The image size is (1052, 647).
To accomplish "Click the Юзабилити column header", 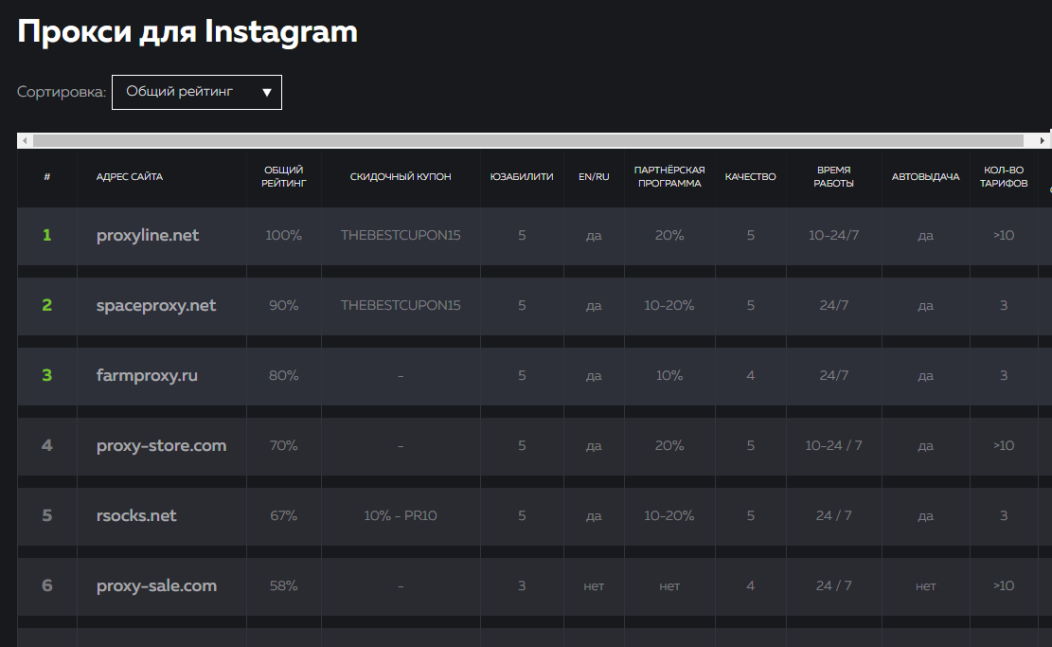I will click(x=521, y=177).
